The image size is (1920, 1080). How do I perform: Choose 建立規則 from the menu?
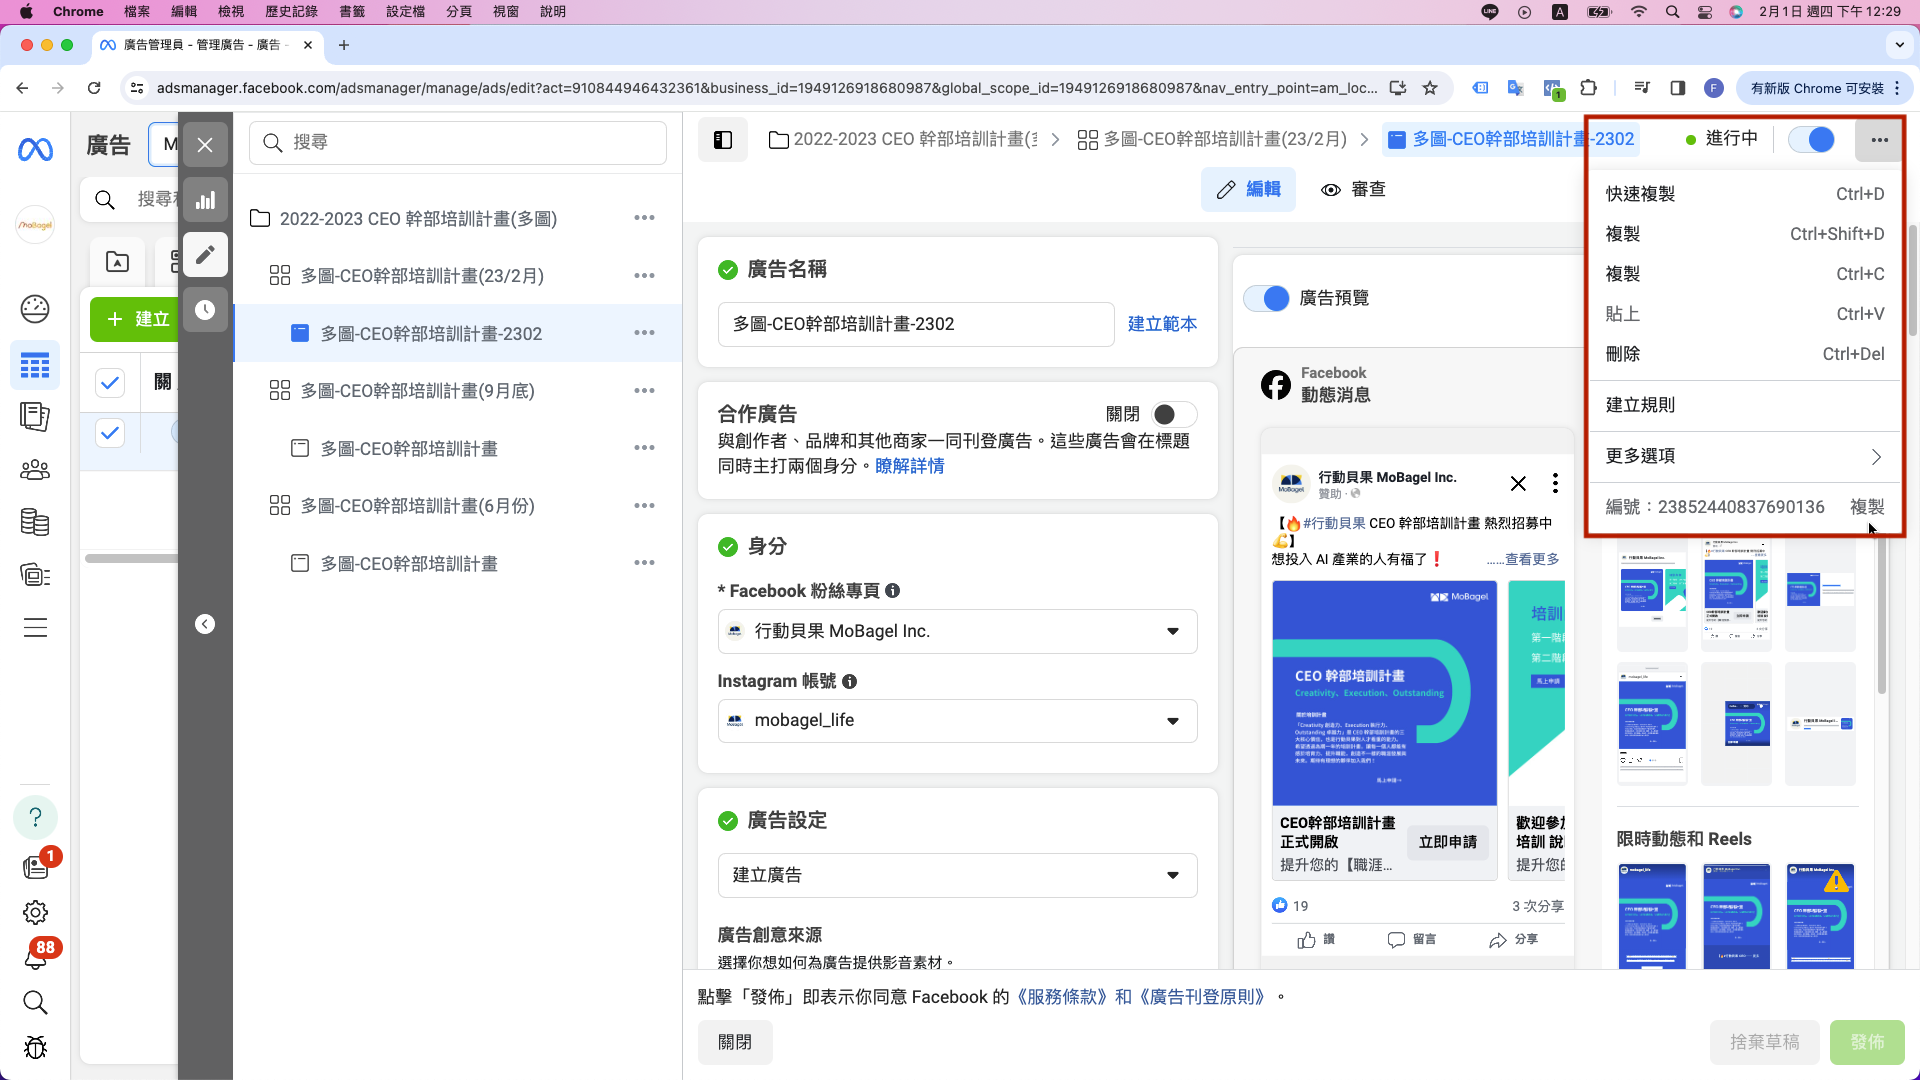point(1744,405)
